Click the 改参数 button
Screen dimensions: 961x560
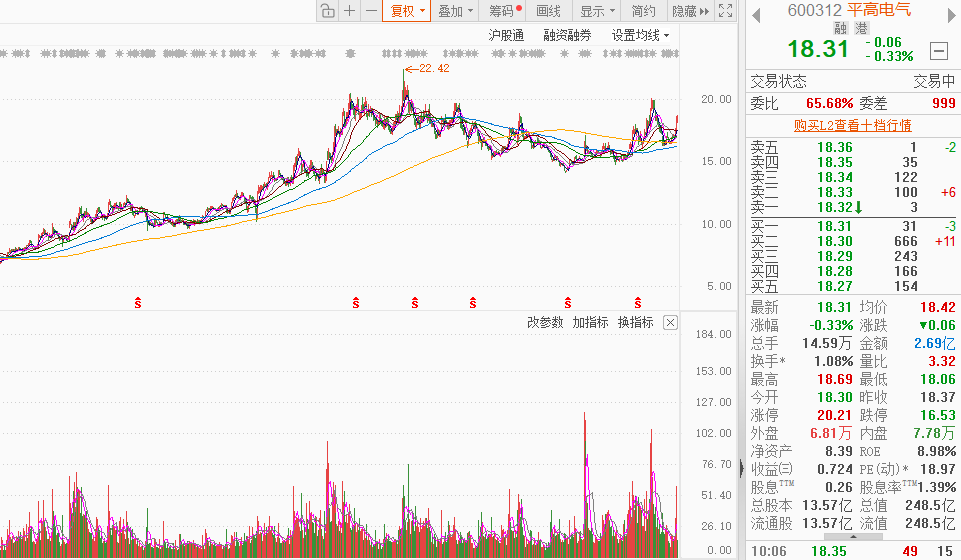coord(545,322)
